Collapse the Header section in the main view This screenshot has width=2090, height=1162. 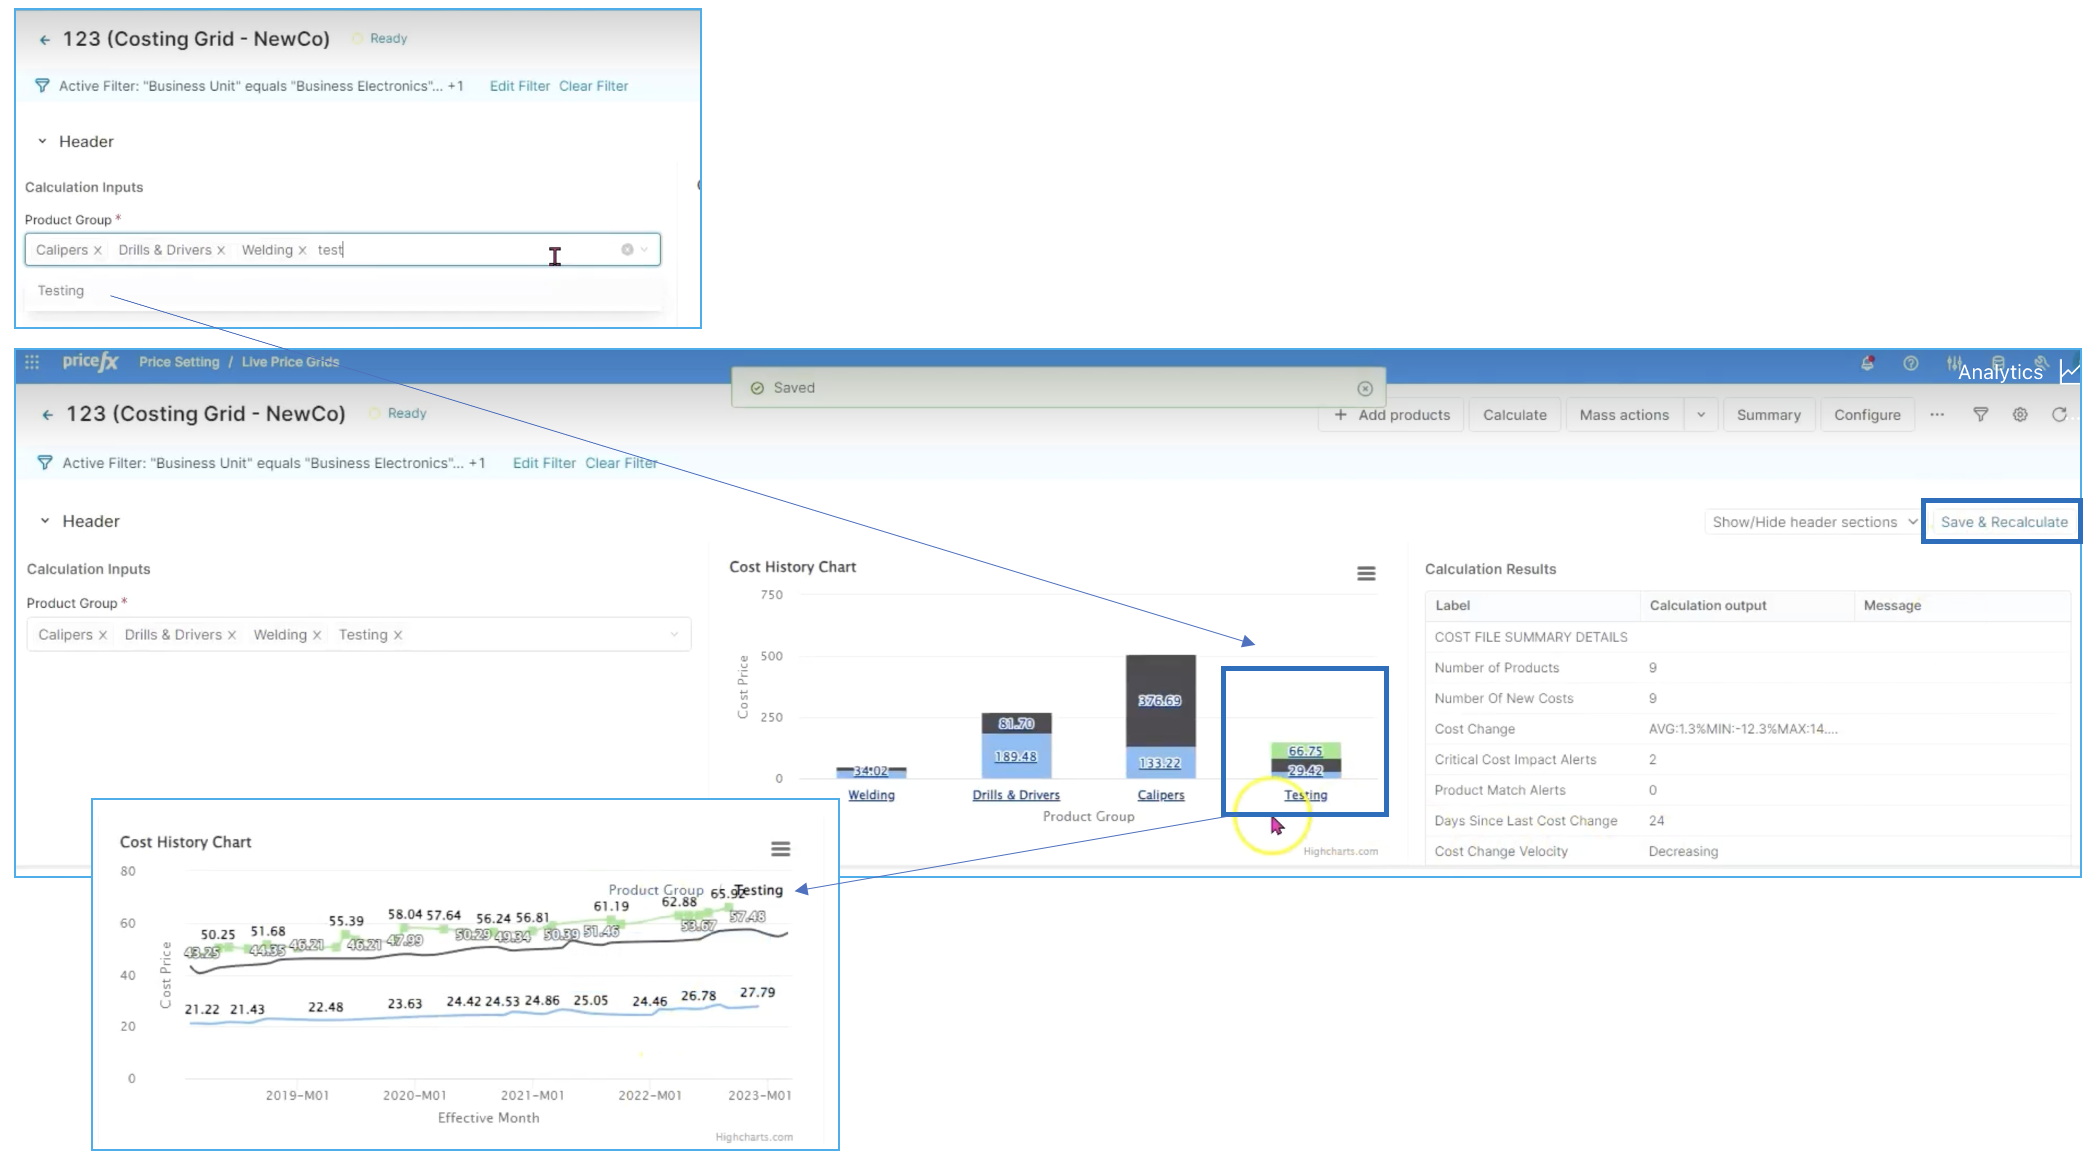tap(45, 521)
